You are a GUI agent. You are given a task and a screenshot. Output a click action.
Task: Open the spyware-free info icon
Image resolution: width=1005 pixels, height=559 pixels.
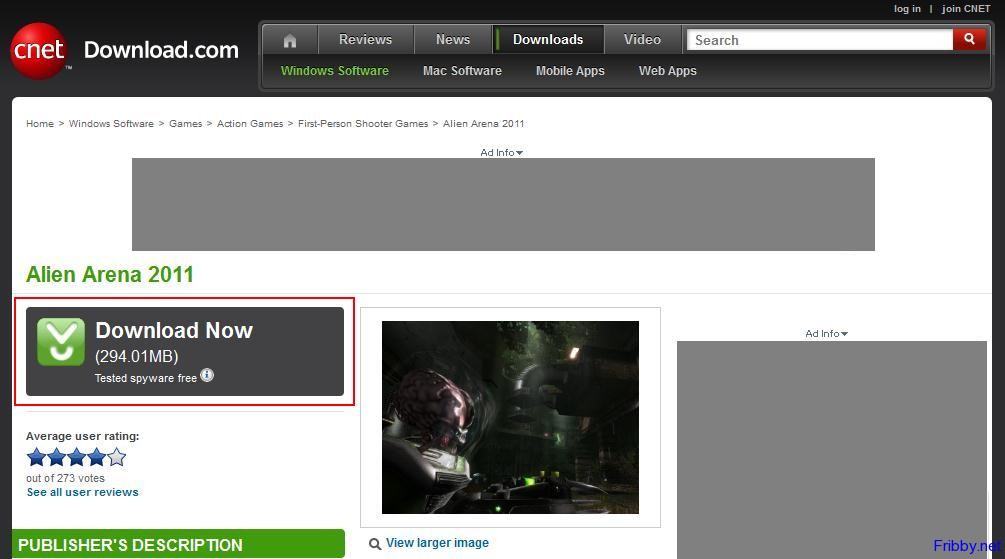click(x=207, y=375)
